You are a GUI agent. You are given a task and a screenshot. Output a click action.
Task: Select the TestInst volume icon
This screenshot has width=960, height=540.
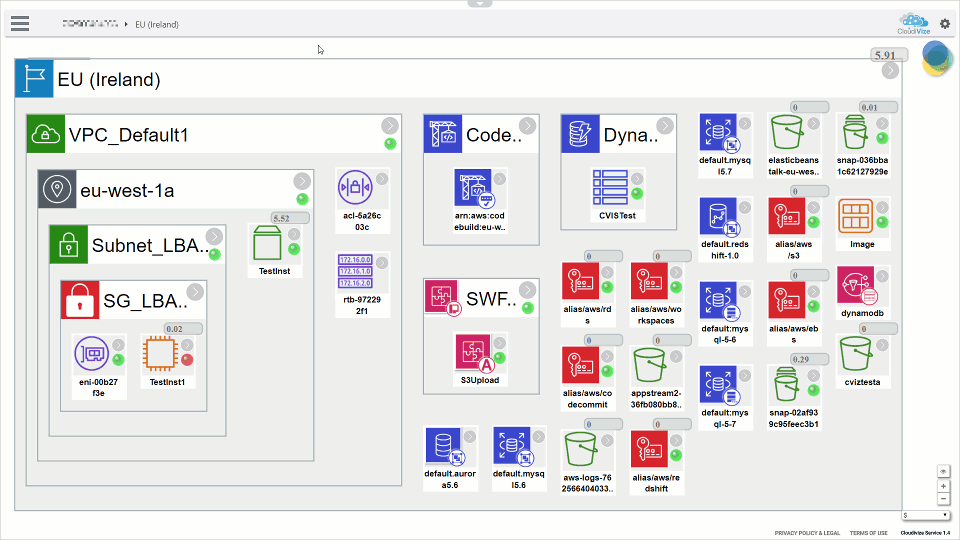[267, 243]
